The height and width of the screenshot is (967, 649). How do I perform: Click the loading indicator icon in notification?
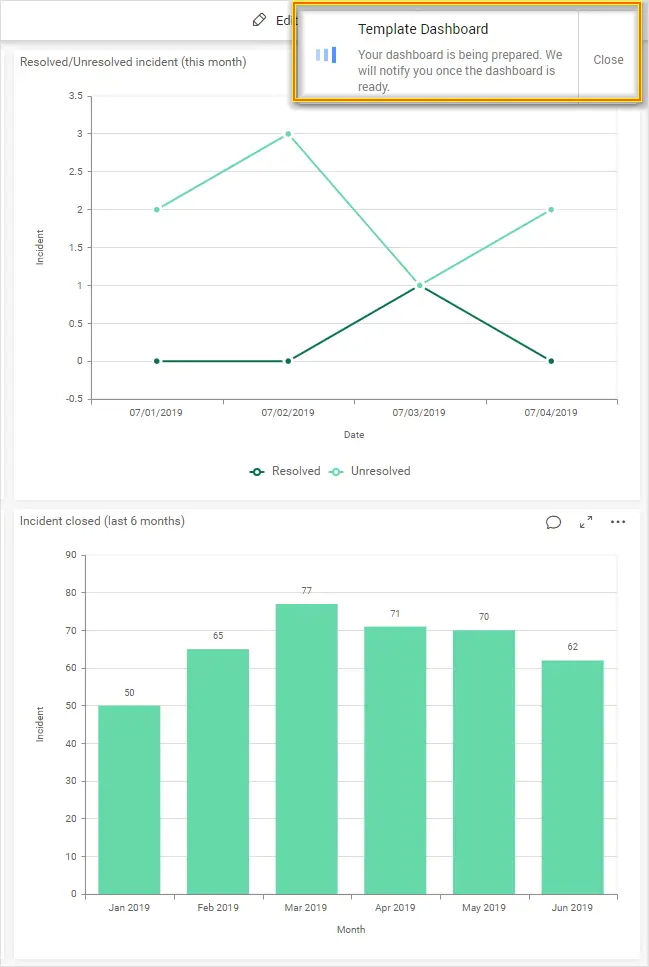[326, 55]
